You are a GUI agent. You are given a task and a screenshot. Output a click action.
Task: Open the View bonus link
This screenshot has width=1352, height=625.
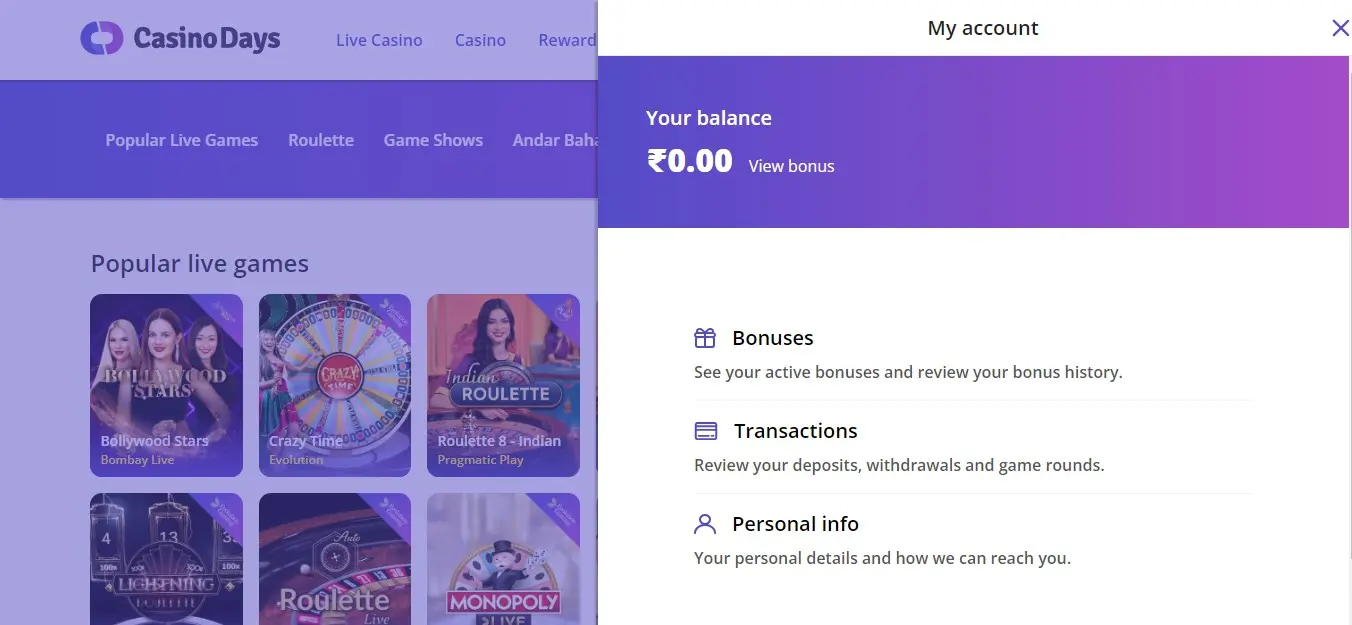pyautogui.click(x=791, y=166)
